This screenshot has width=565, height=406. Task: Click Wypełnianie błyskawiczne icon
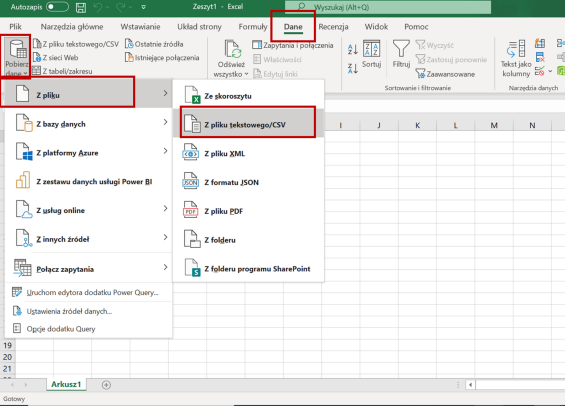click(x=540, y=43)
